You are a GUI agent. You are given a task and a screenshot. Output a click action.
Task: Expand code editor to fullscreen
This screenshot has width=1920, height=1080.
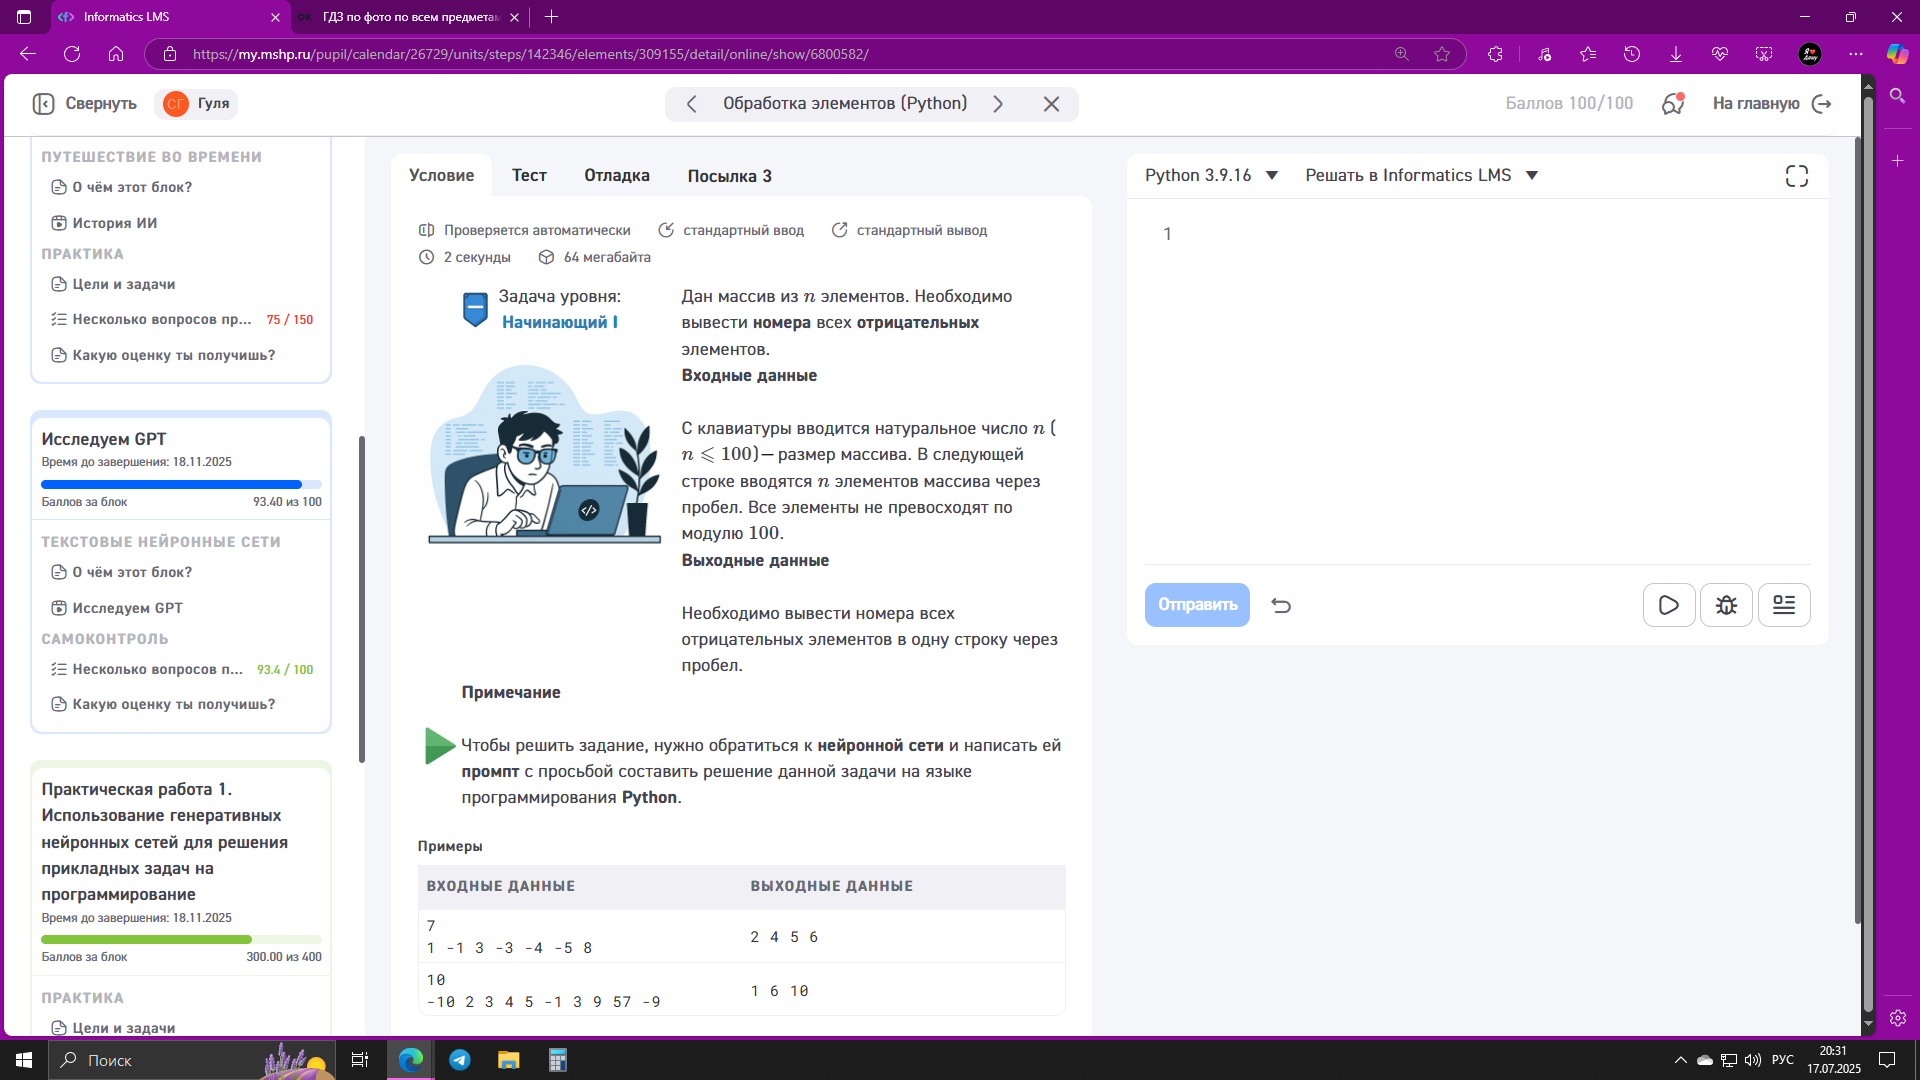(1796, 176)
